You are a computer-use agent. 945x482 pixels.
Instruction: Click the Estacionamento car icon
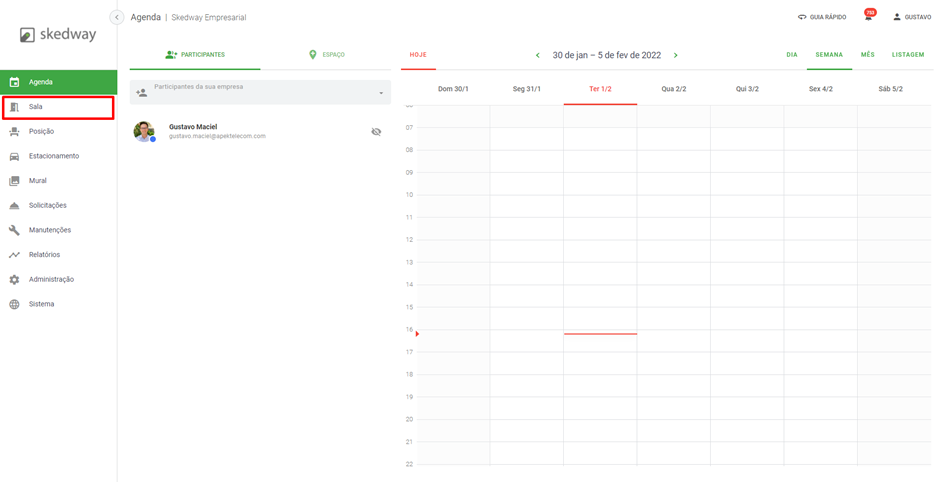(14, 157)
